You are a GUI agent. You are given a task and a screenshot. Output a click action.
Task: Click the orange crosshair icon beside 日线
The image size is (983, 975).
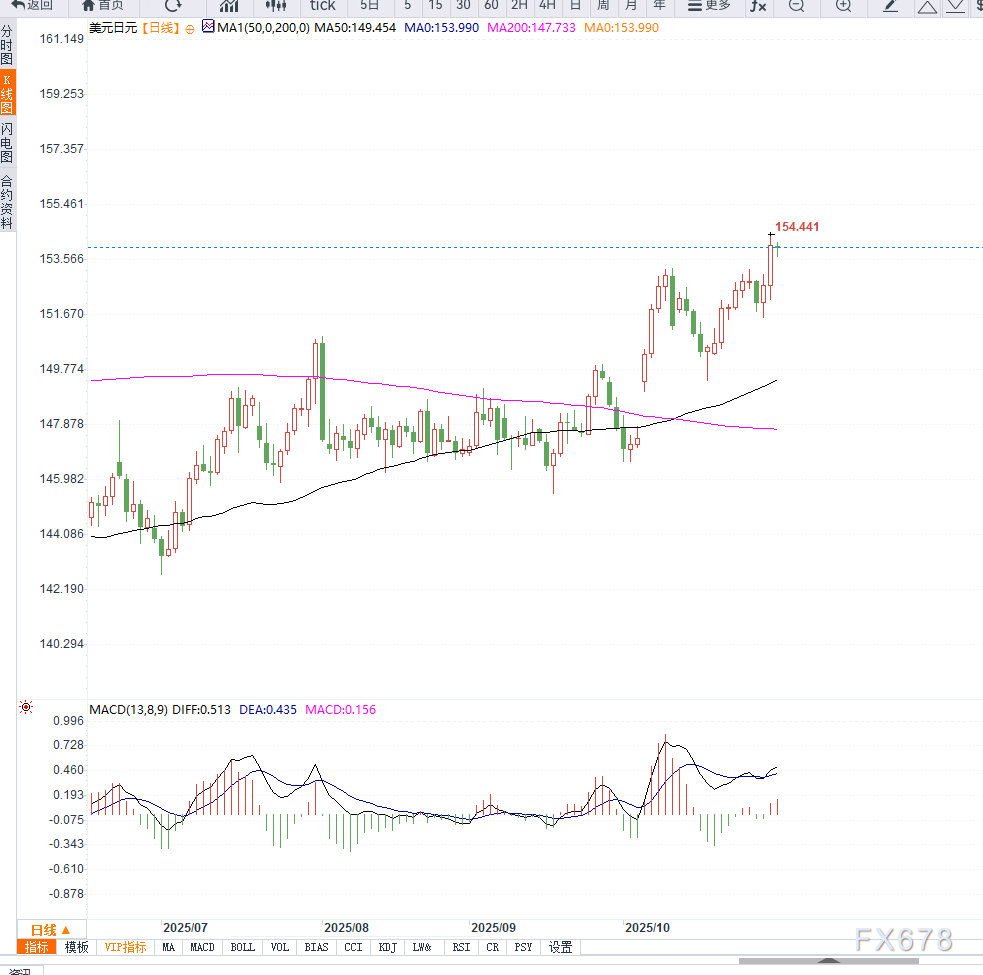[x=189, y=28]
